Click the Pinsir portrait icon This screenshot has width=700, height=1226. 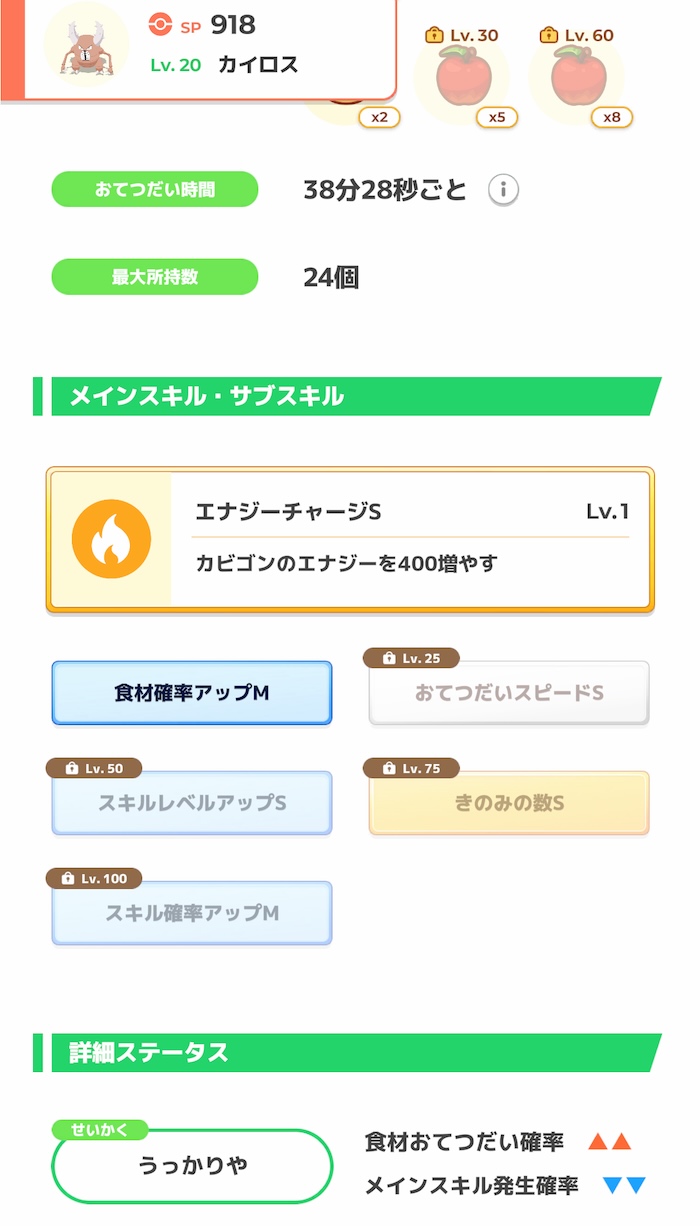85,45
